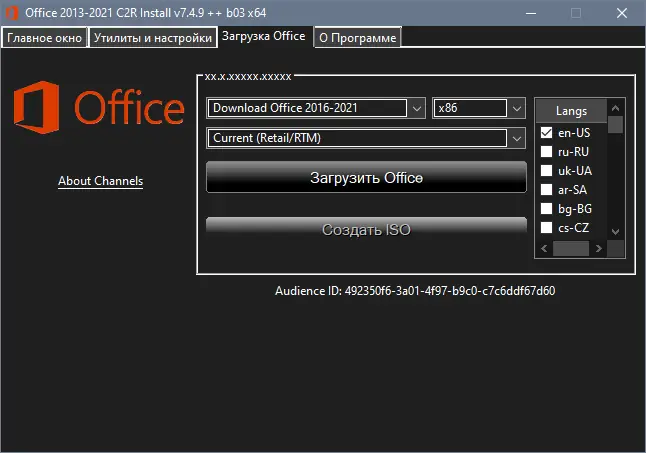Minimize the C2R Install window
The width and height of the screenshot is (646, 453).
coord(531,13)
